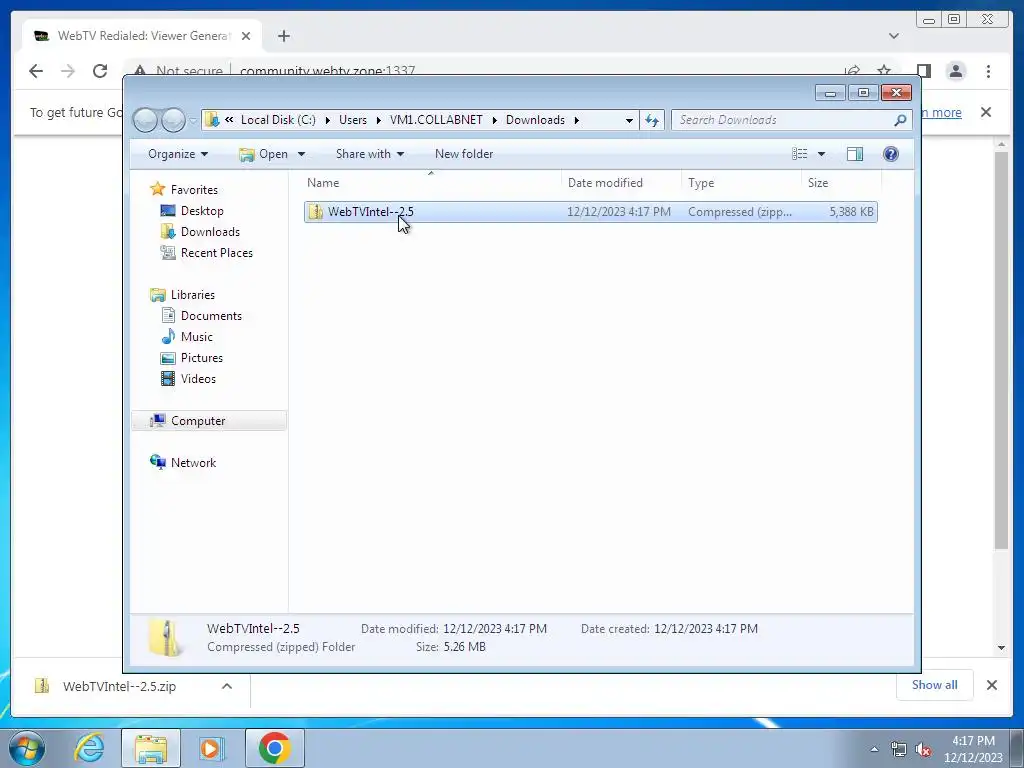Click Downloads in address breadcrumb
1024x768 pixels.
[x=535, y=120]
